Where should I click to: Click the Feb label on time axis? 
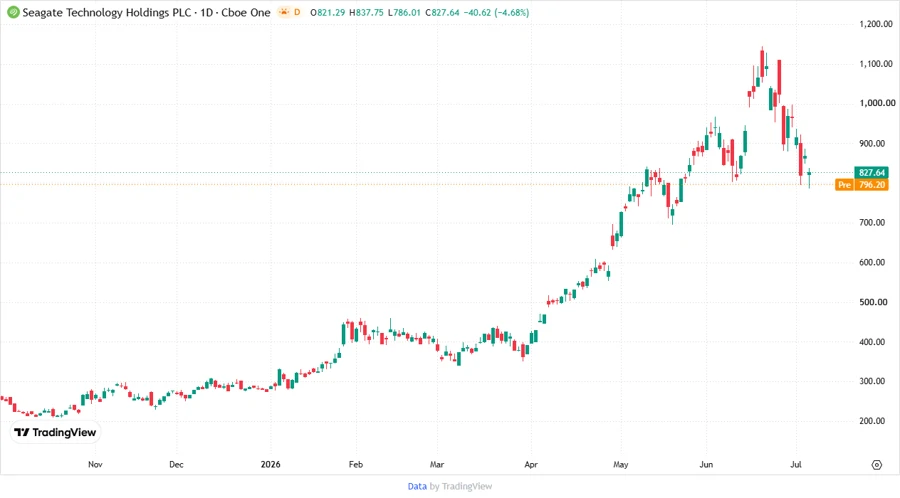tap(356, 464)
